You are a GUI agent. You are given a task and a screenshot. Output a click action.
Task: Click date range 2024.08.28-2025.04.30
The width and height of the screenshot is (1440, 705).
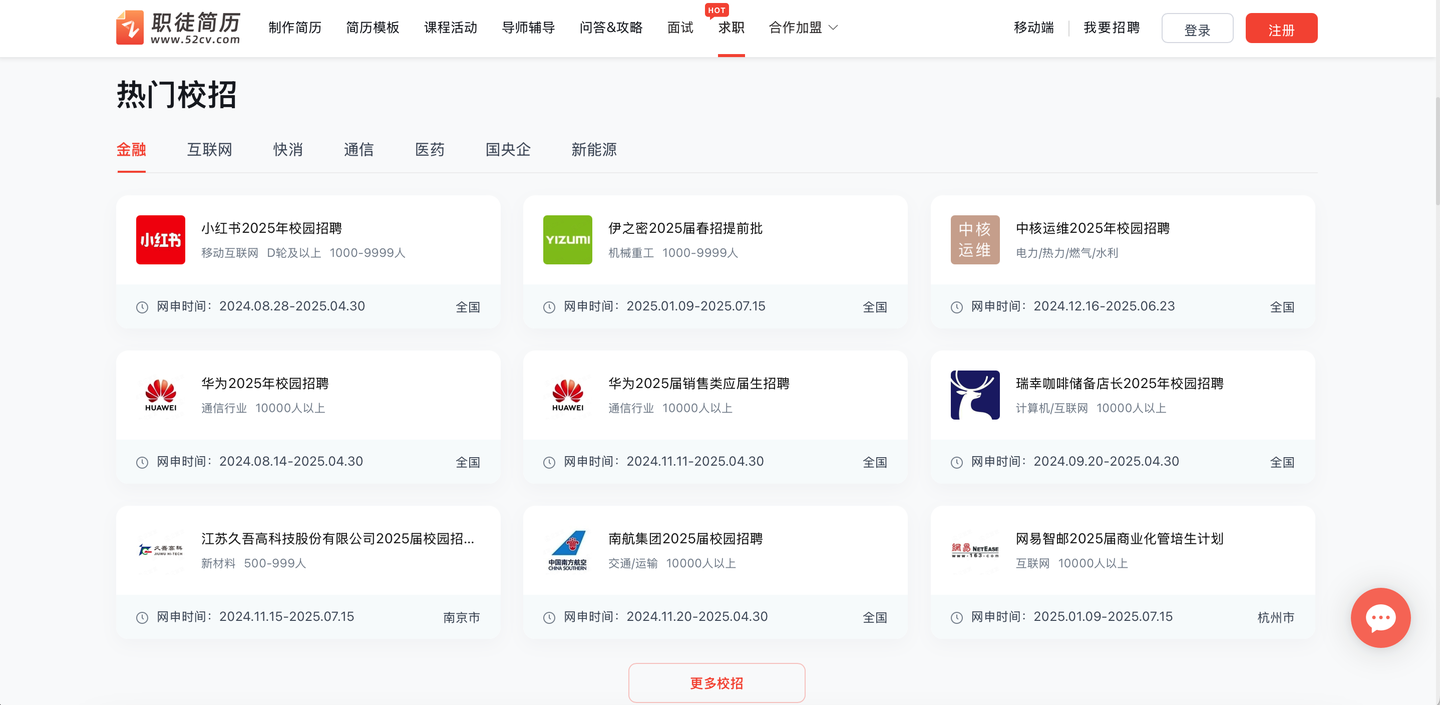[292, 306]
